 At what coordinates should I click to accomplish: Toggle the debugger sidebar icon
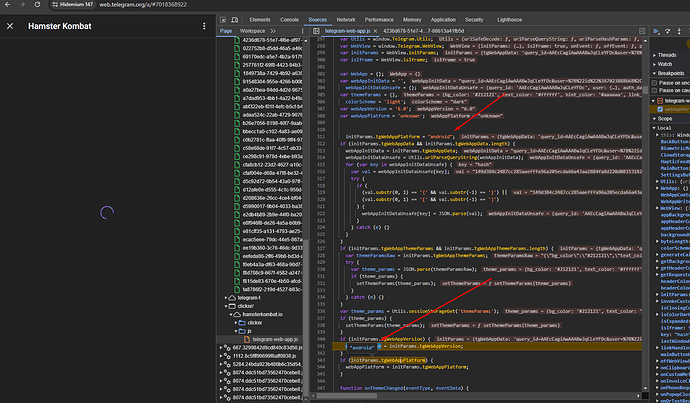pyautogui.click(x=642, y=31)
